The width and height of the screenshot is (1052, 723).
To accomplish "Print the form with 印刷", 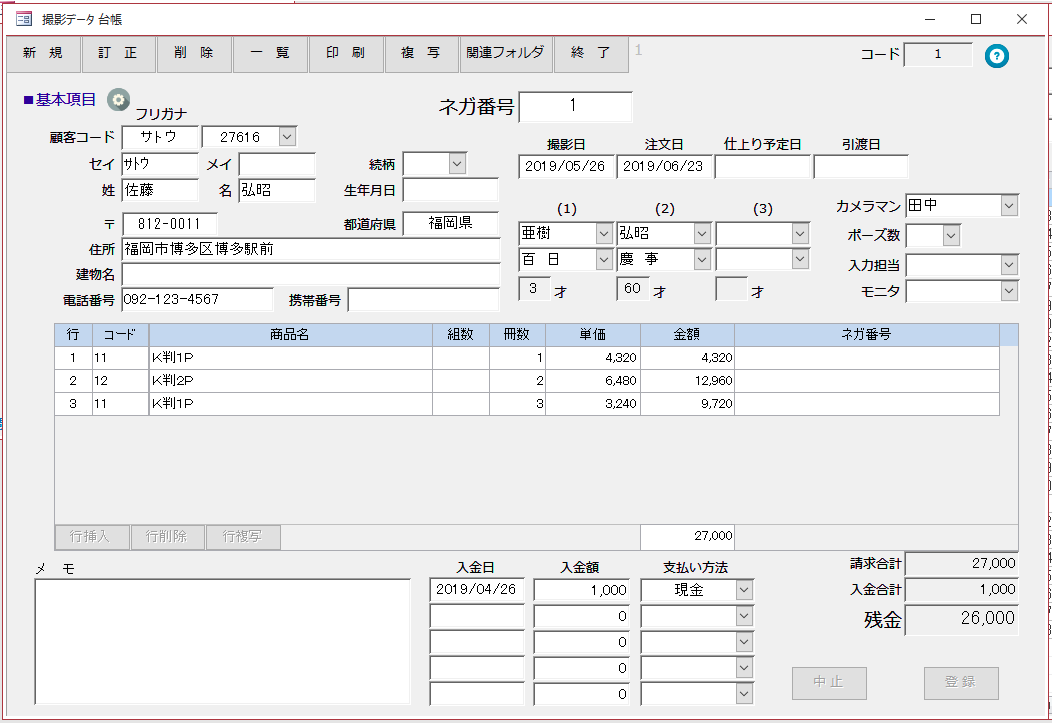I will point(345,55).
